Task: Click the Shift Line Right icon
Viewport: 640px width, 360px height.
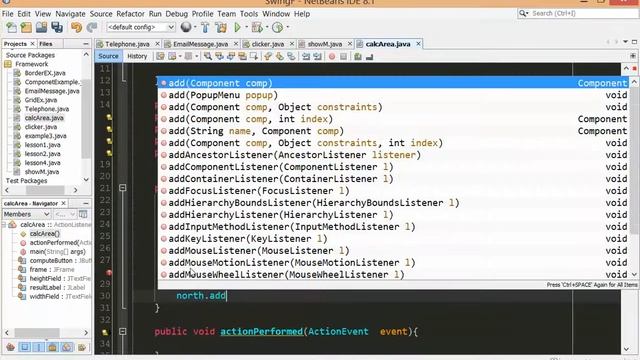Action: (317, 56)
